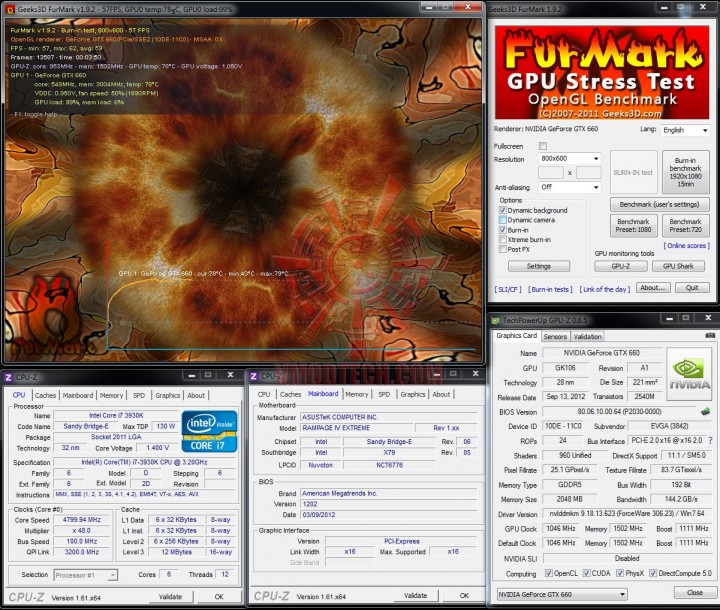Switch to CPU tab in right CPU-Z

tap(264, 394)
